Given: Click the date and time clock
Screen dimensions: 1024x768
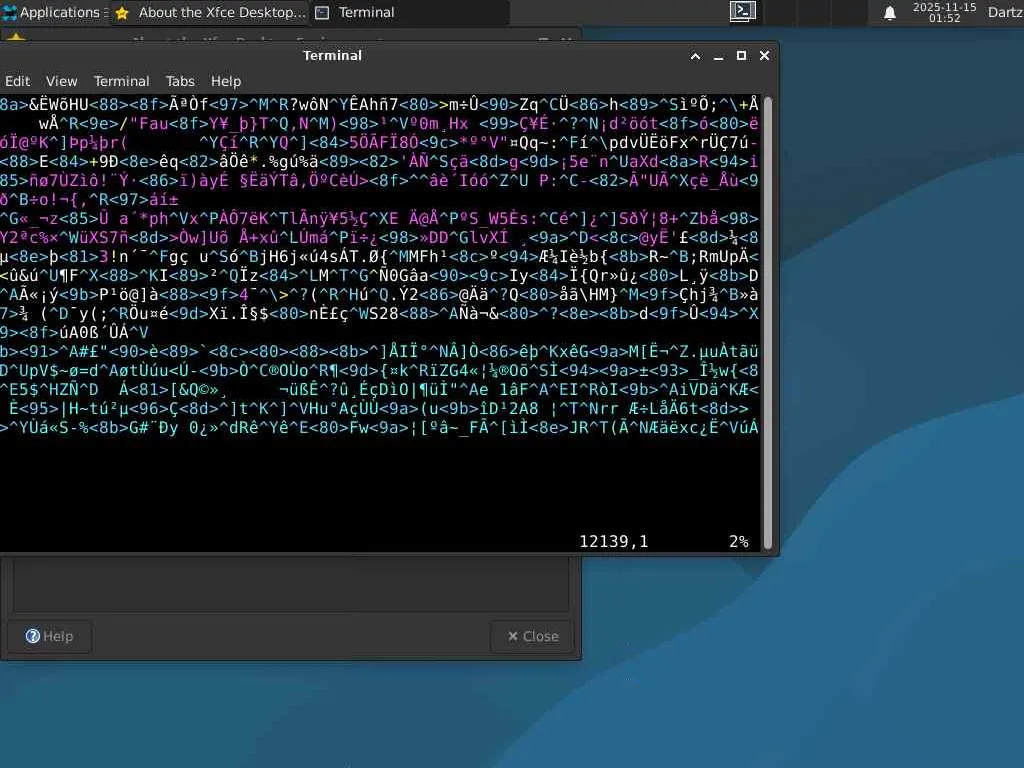Looking at the screenshot, I should click(x=944, y=12).
